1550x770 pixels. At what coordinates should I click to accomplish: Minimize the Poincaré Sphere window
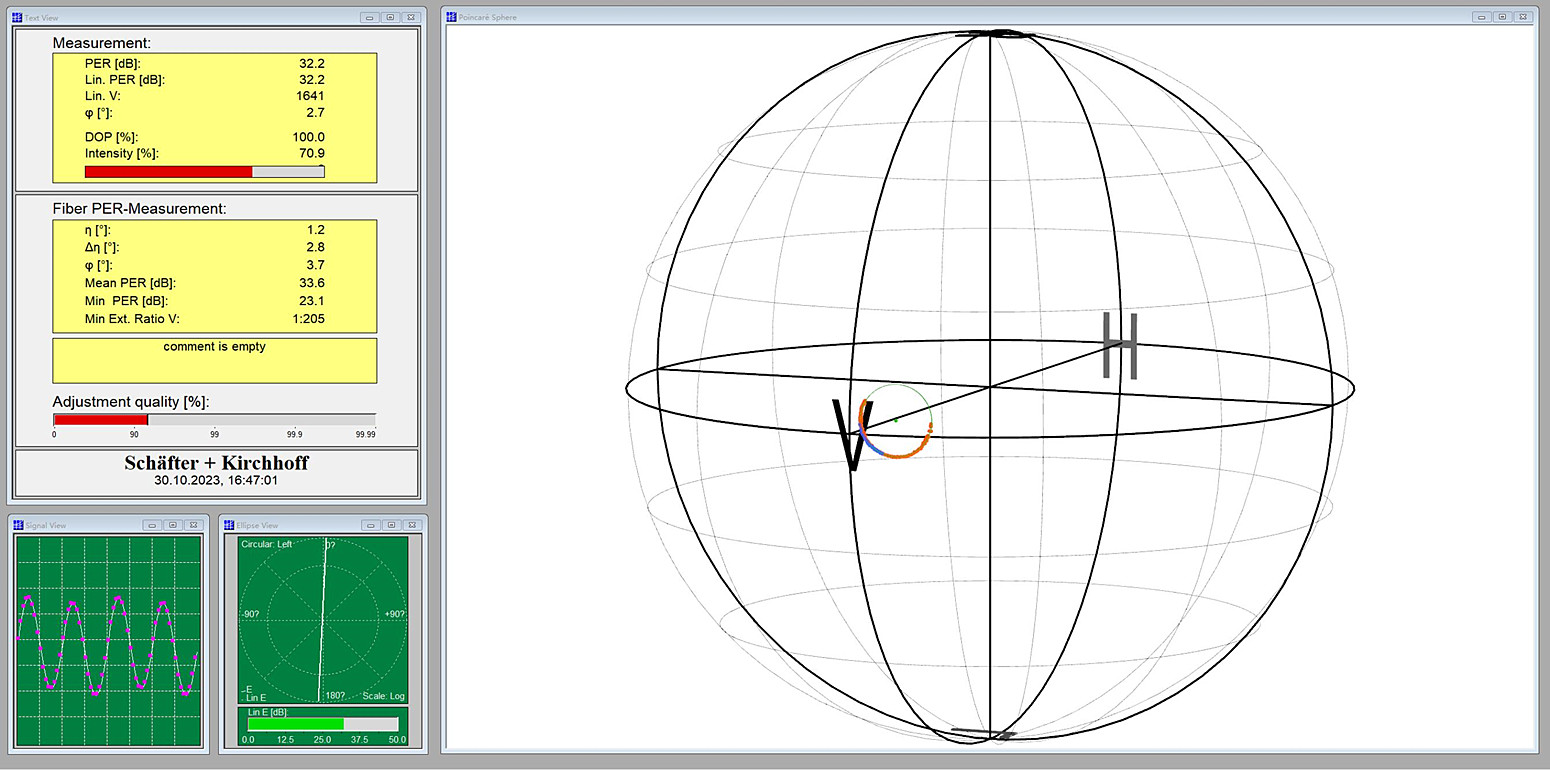click(x=1481, y=17)
